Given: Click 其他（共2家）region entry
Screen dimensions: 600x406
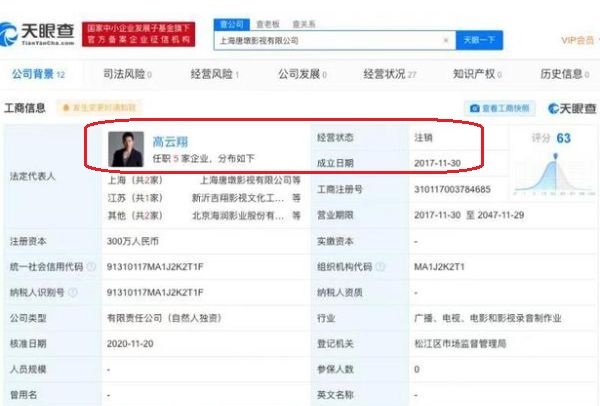Looking at the screenshot, I should (135, 215).
